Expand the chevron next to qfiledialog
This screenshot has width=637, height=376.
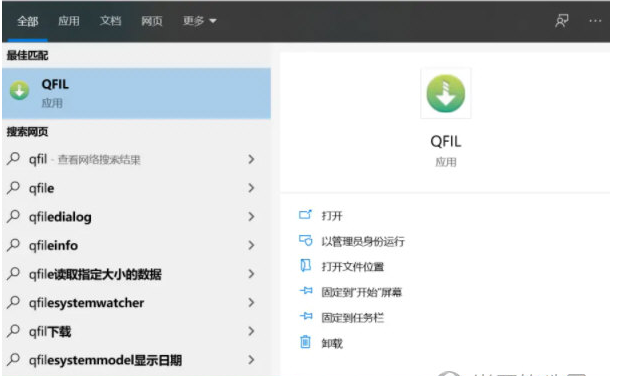coord(251,217)
